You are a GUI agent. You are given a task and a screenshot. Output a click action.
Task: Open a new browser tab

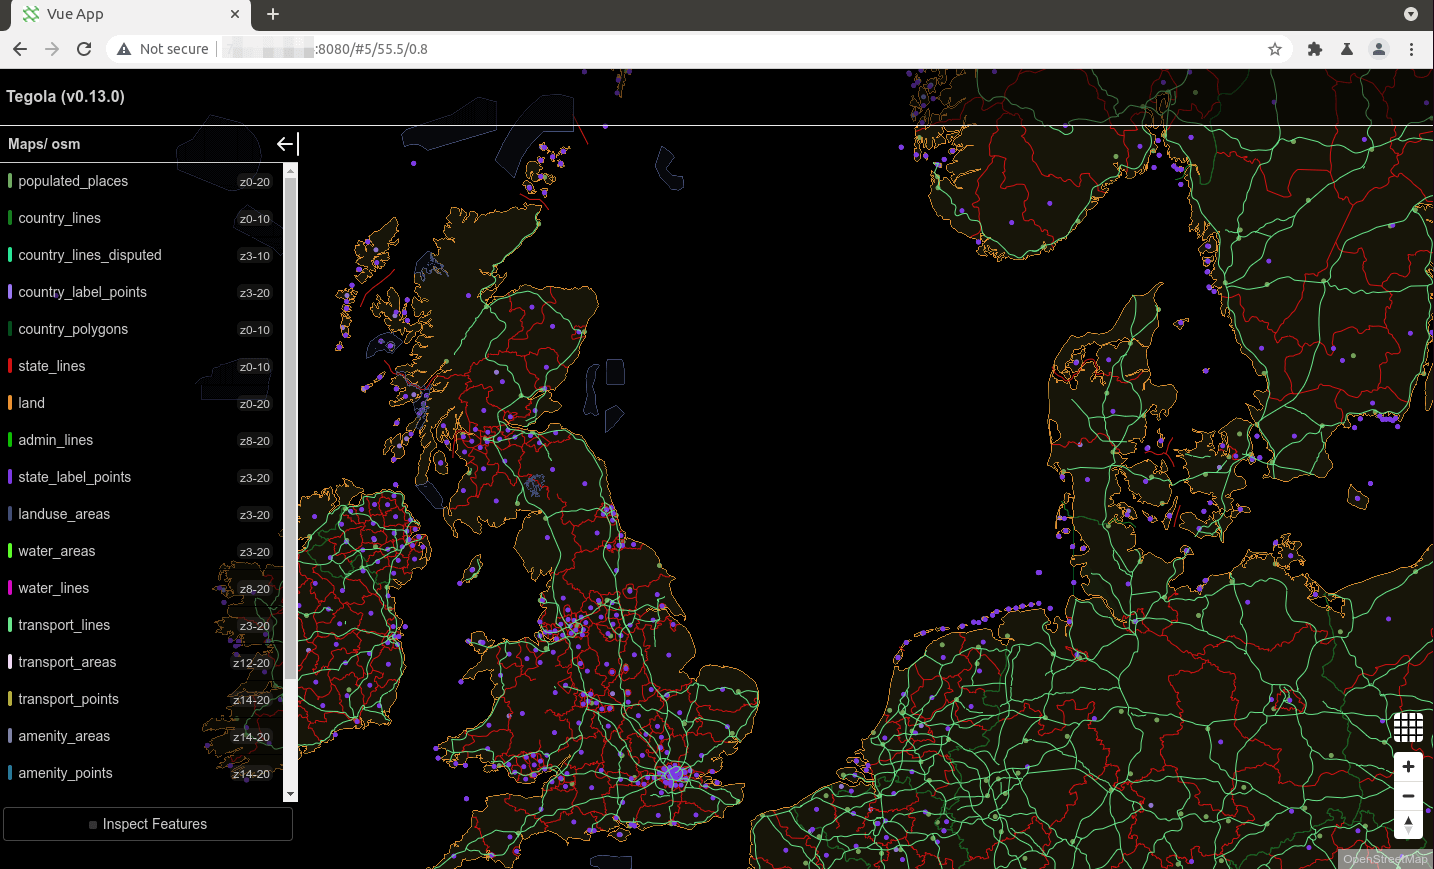[x=273, y=14]
